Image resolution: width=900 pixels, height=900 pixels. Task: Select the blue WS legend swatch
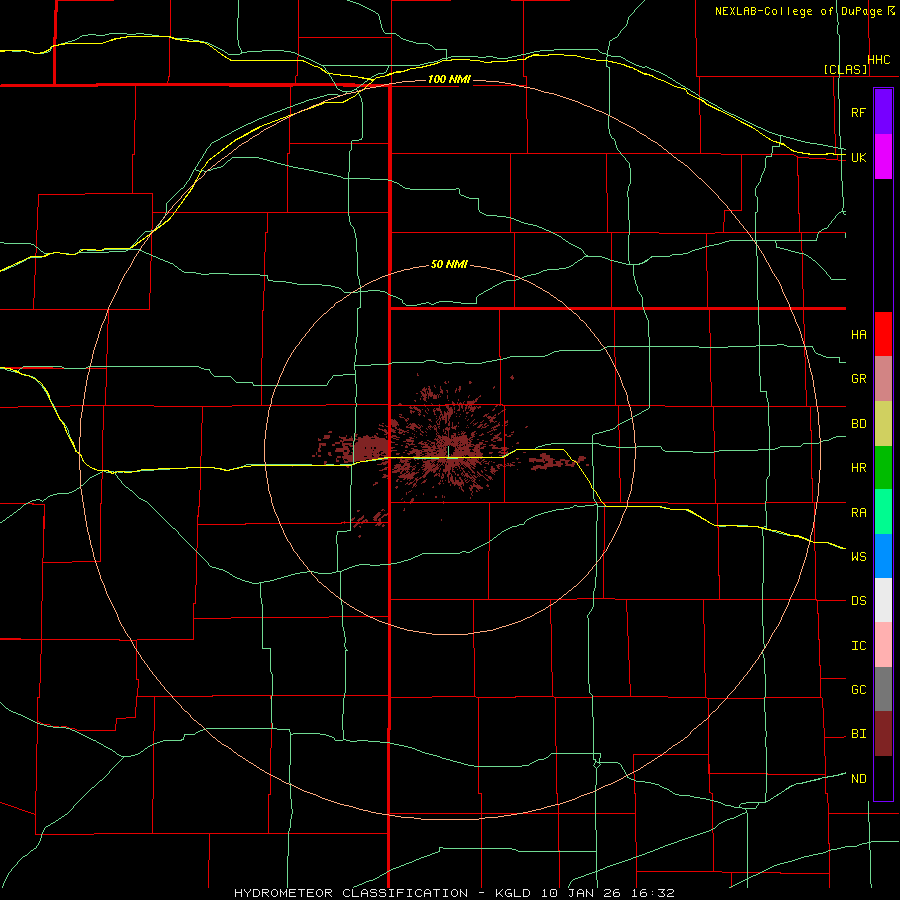tap(883, 556)
